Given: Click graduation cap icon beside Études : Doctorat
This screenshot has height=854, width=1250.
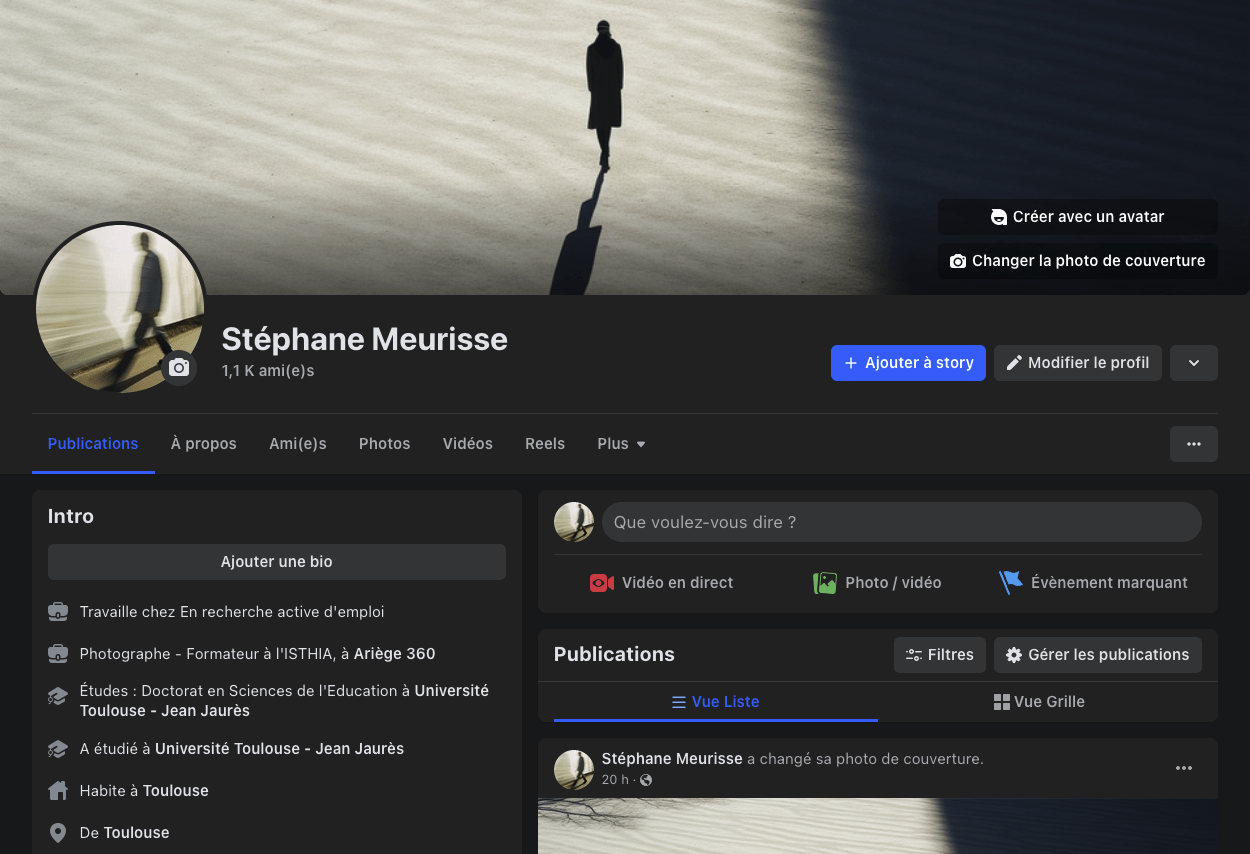Looking at the screenshot, I should 58,696.
